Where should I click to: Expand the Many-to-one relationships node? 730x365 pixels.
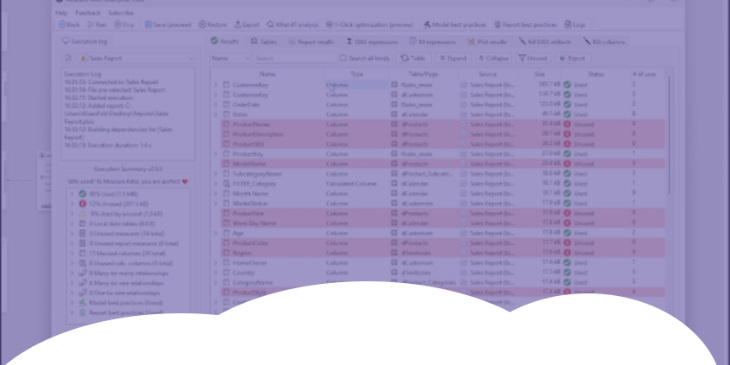(x=72, y=283)
